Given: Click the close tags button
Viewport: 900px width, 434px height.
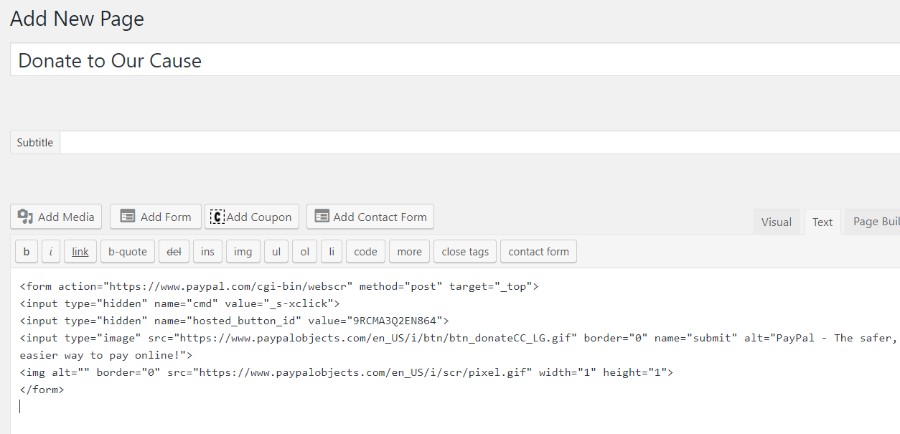Looking at the screenshot, I should [465, 252].
